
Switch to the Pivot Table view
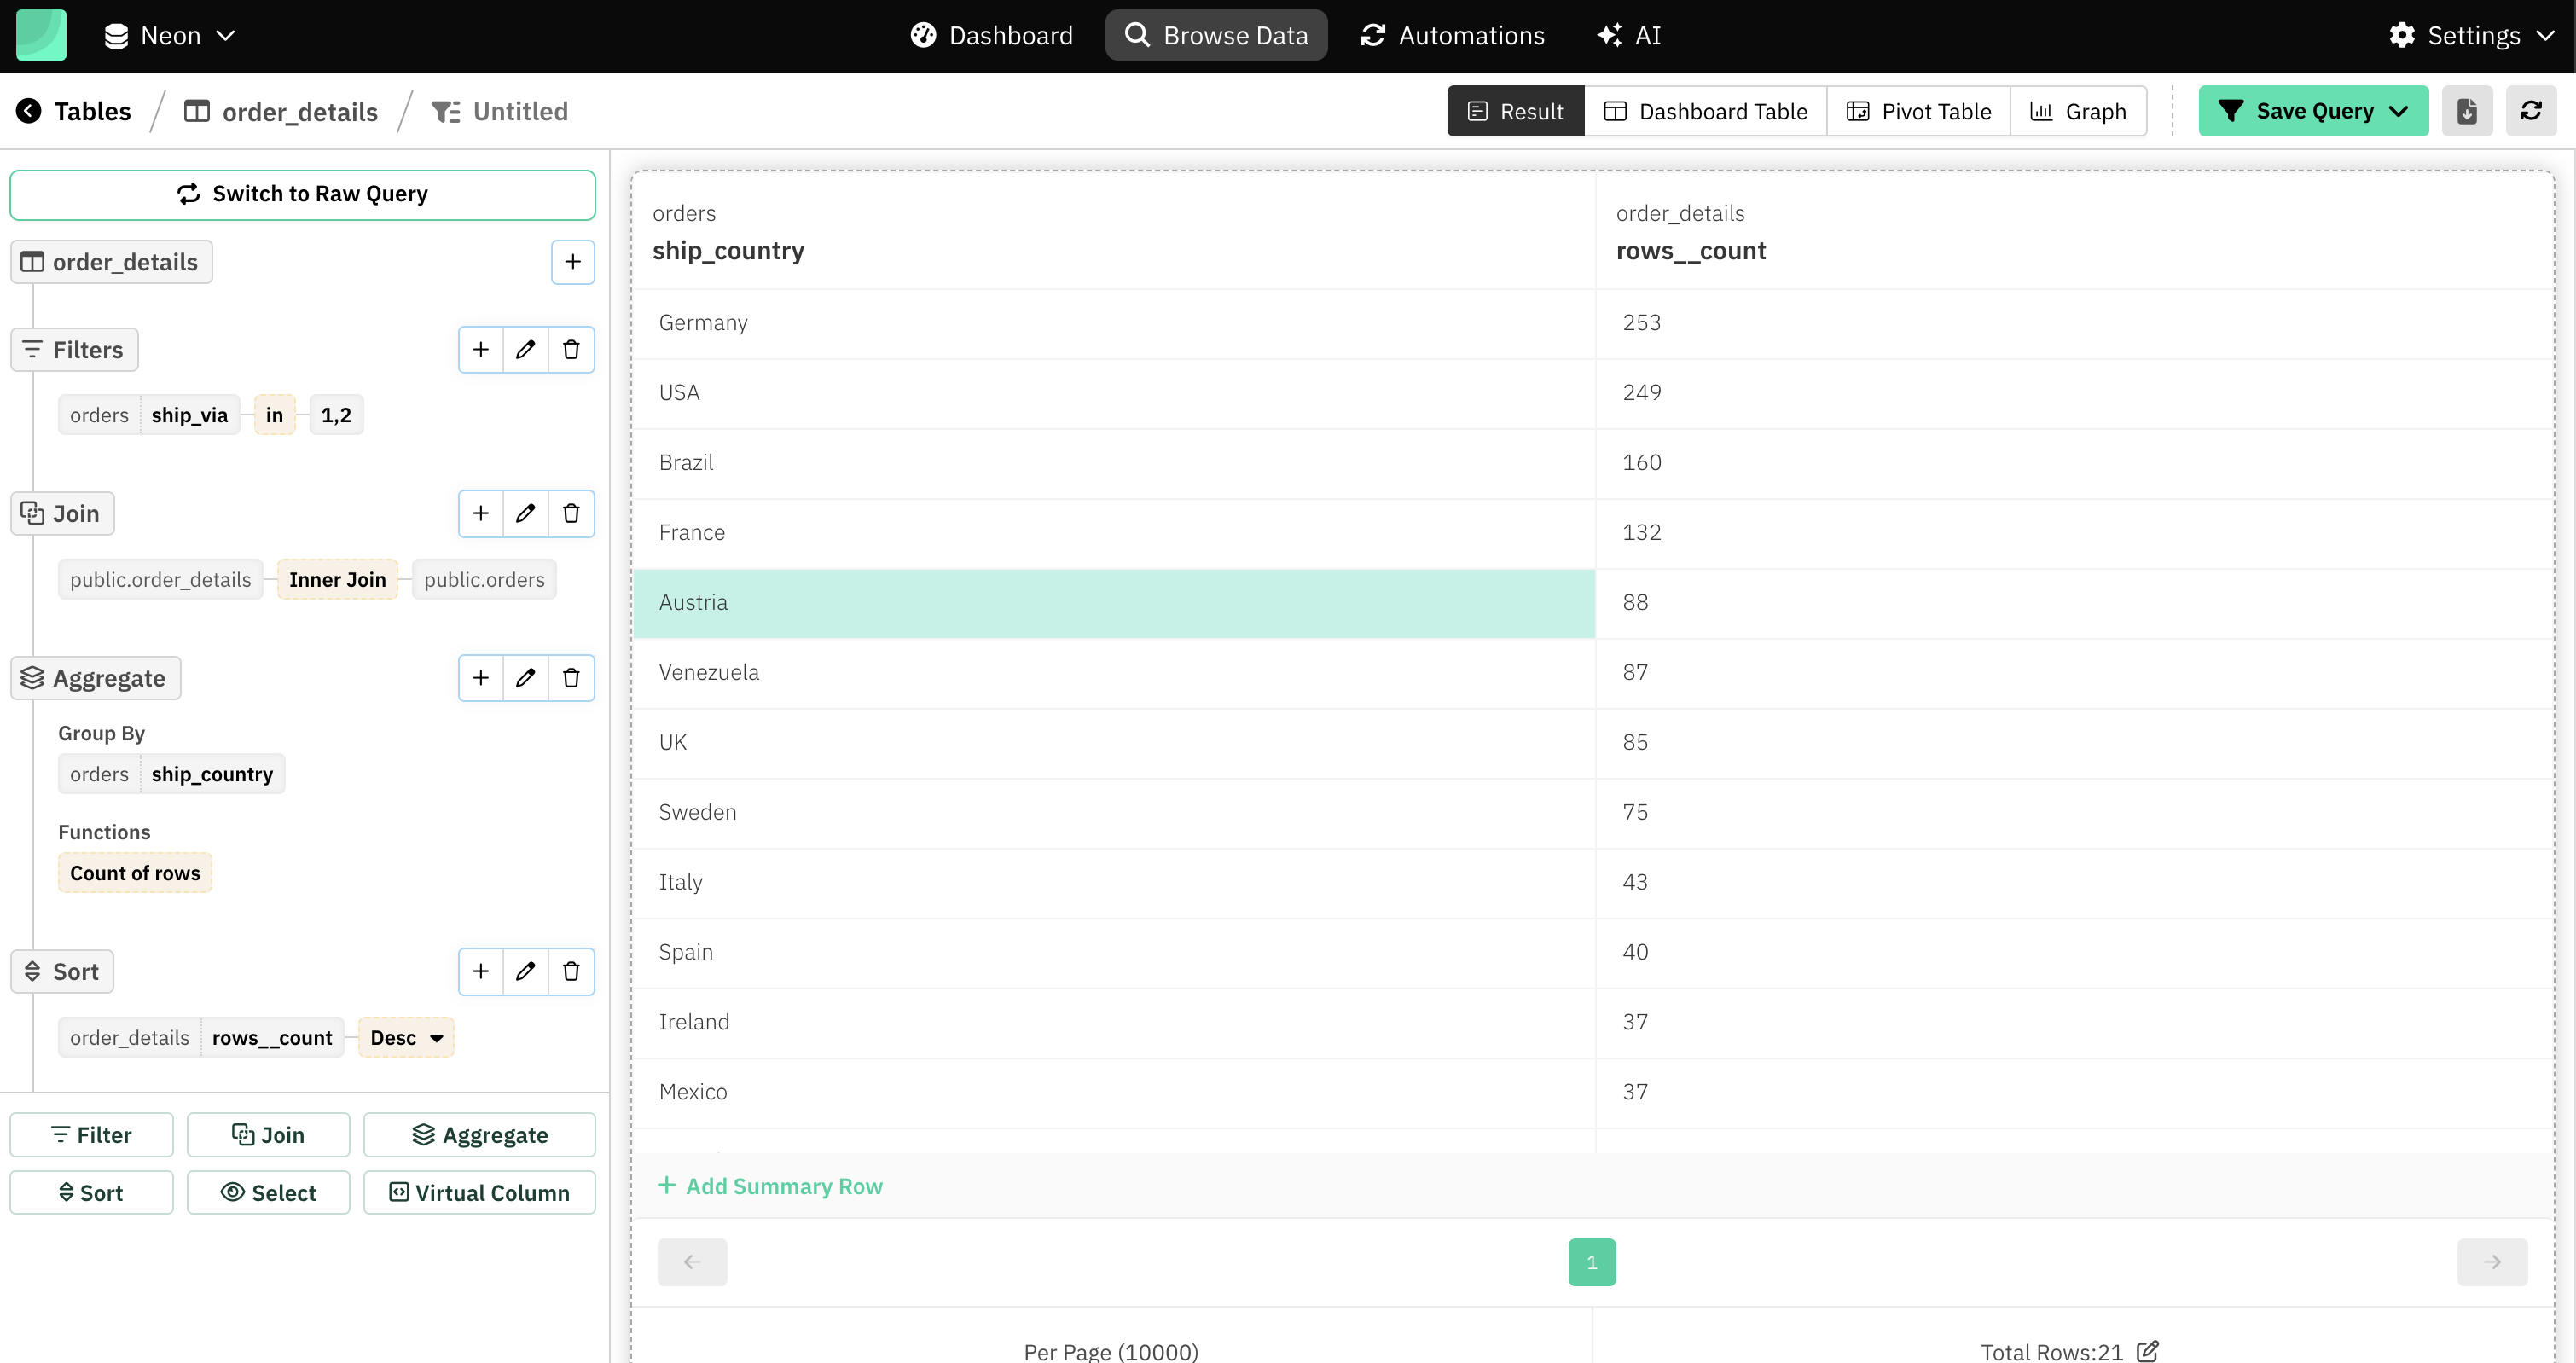1918,111
